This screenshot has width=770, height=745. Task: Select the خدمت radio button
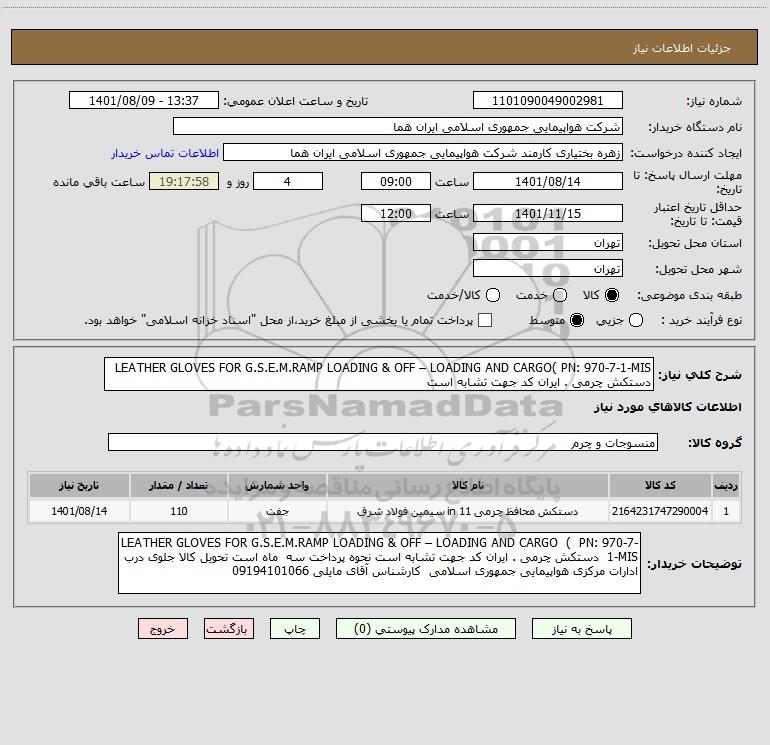click(x=560, y=295)
